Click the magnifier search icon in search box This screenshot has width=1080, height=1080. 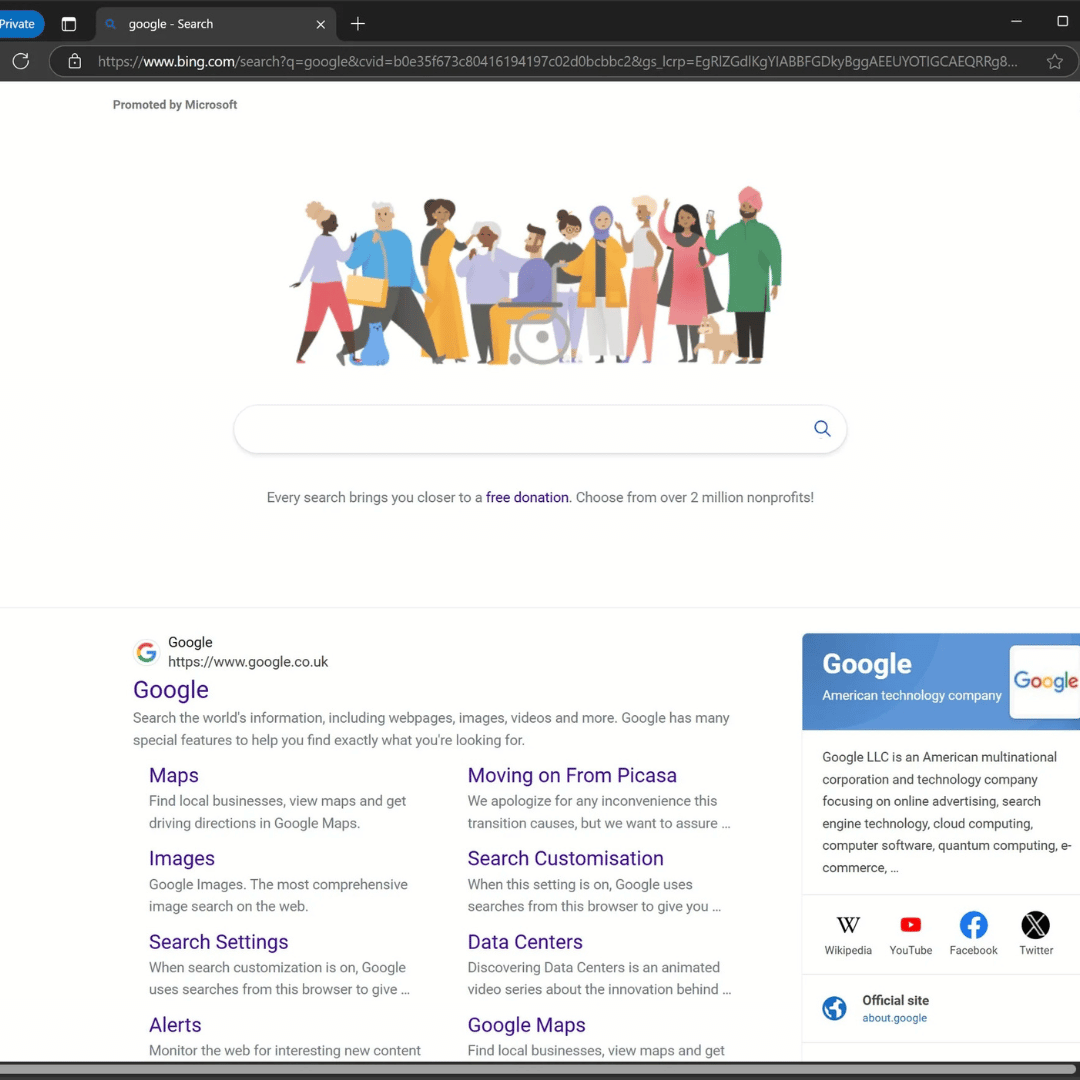click(x=822, y=428)
